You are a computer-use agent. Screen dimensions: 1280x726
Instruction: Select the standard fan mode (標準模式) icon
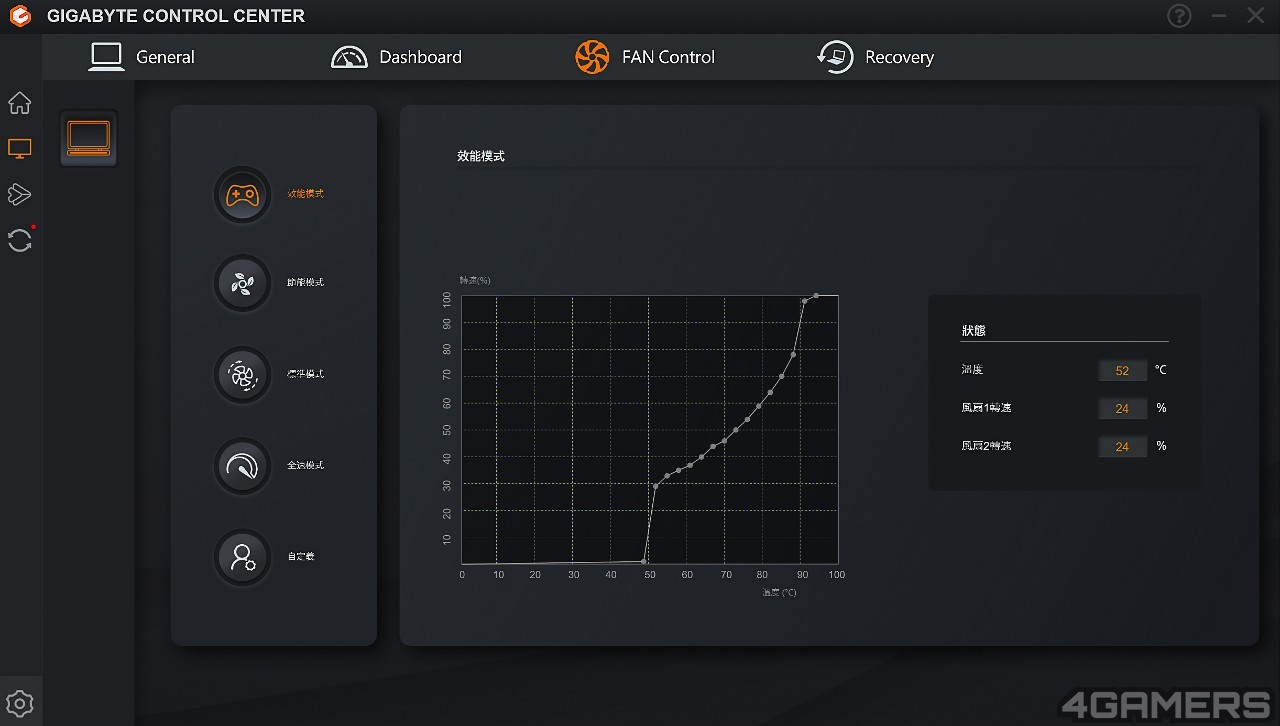(243, 374)
